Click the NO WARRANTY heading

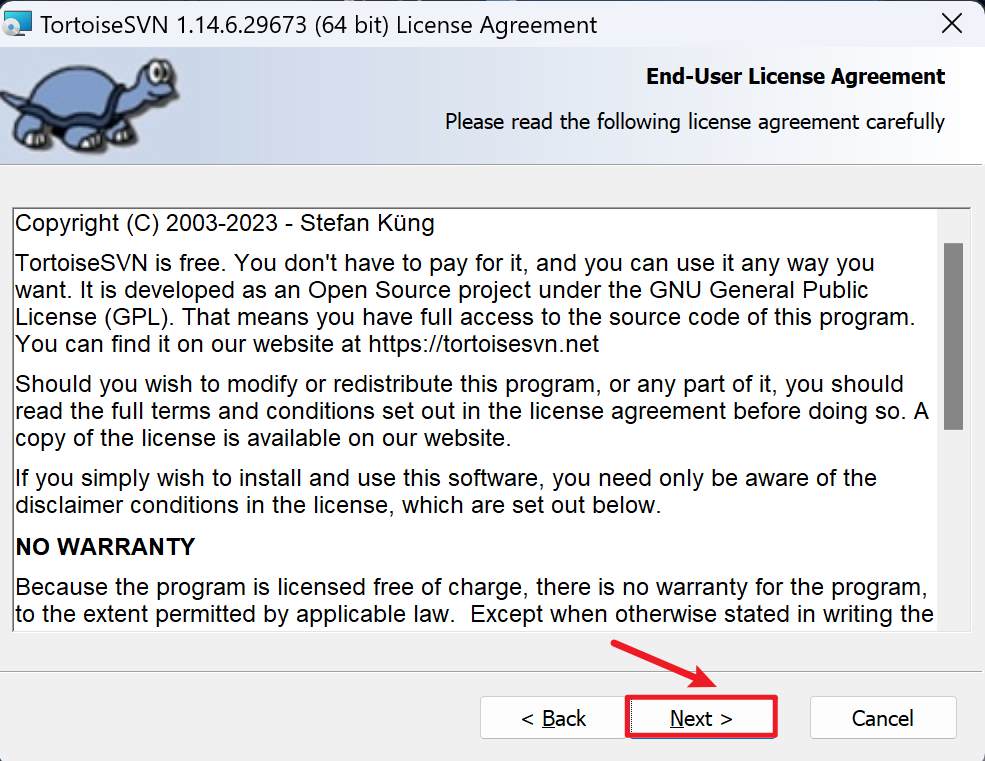(105, 547)
